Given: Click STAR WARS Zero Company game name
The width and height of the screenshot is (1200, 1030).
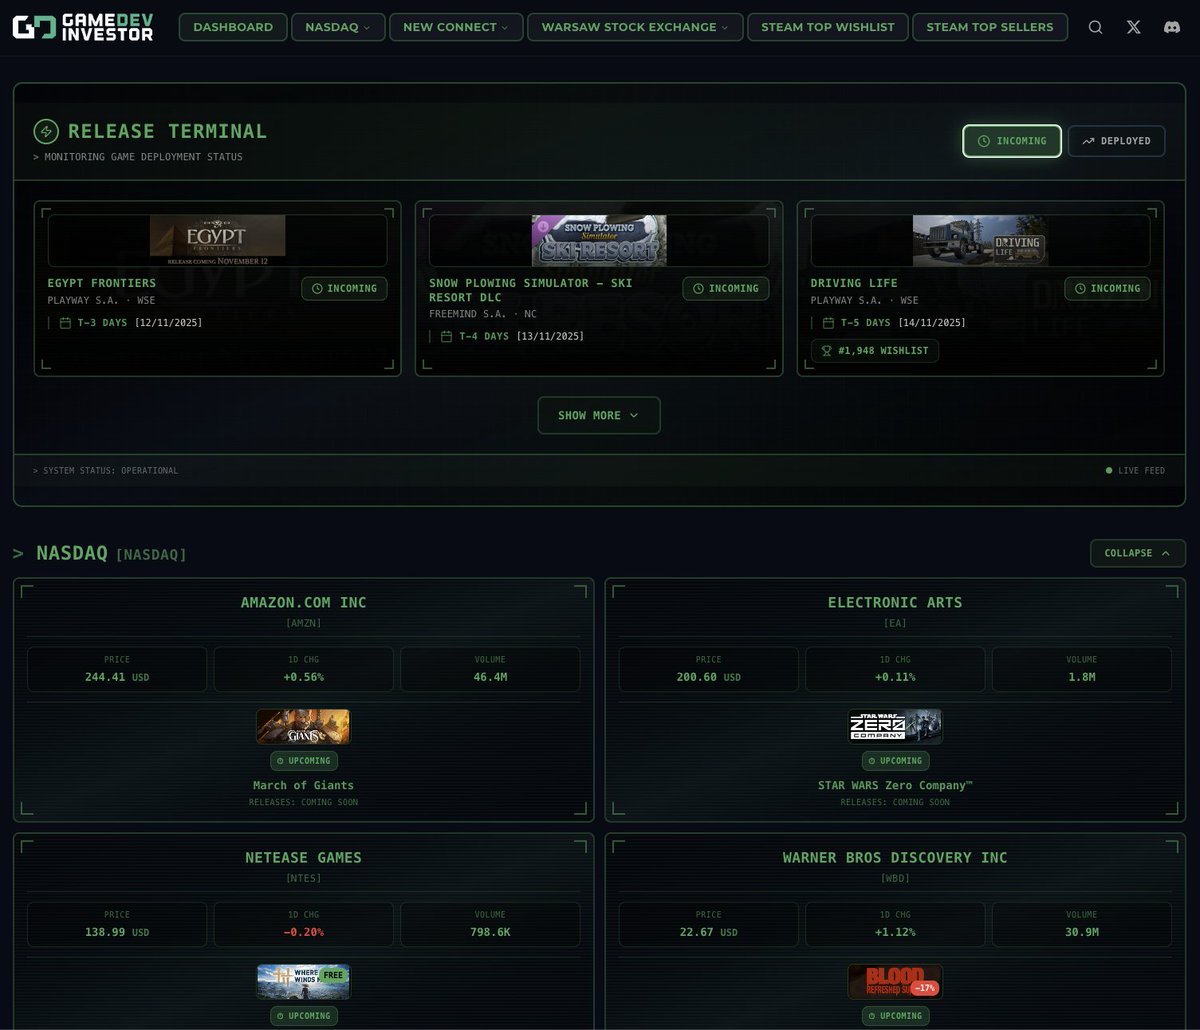Looking at the screenshot, I should tap(895, 785).
